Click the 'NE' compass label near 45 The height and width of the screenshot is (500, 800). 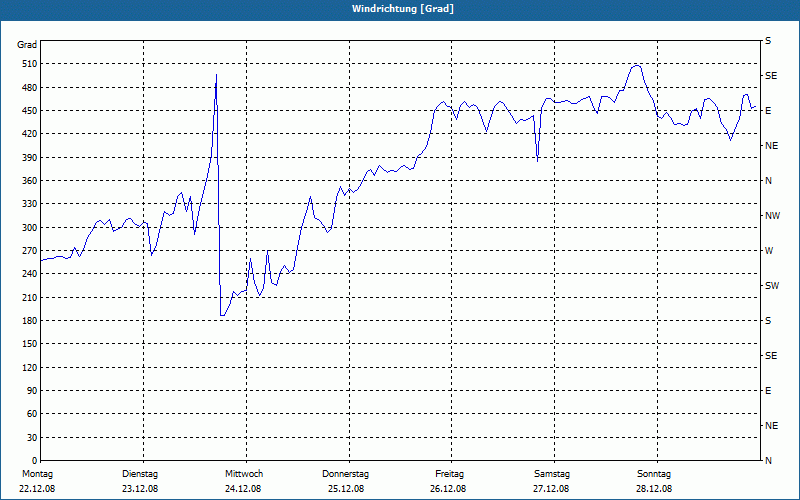[772, 426]
